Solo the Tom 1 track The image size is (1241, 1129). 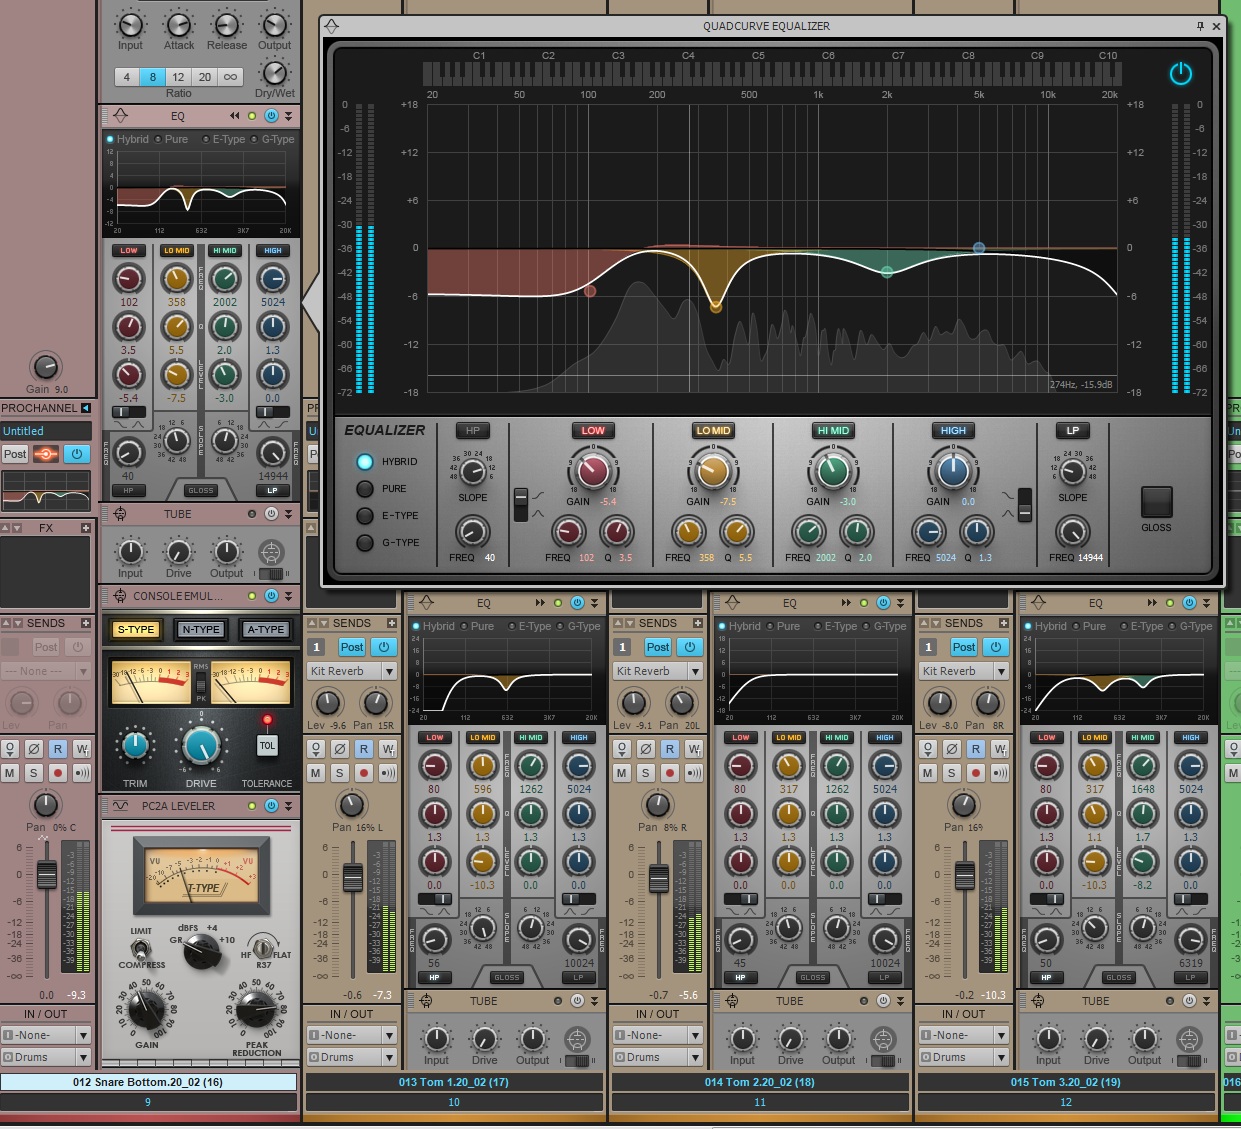pos(340,773)
